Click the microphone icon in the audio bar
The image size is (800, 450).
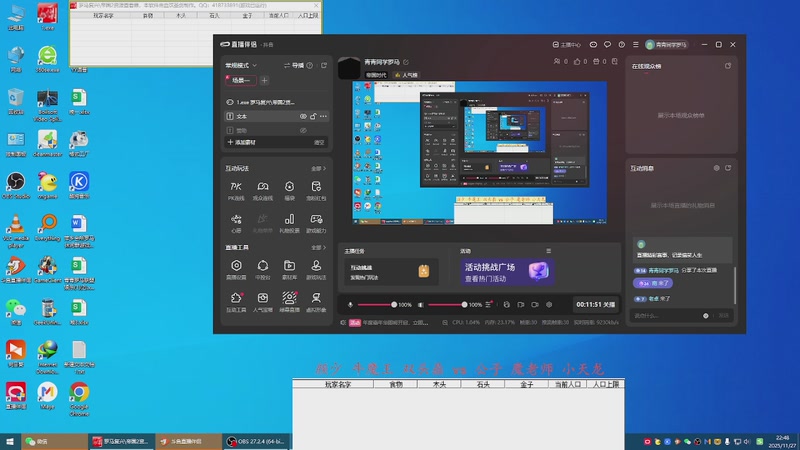(350, 305)
